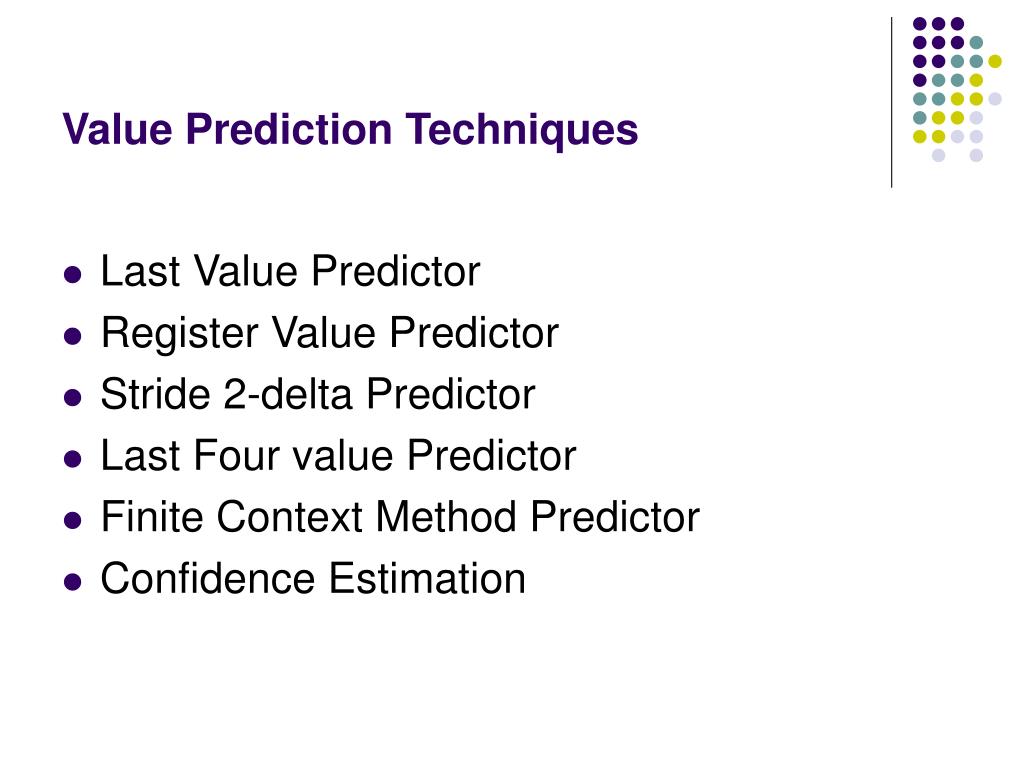This screenshot has height=768, width=1024.
Task: Select the Finite Context Method Predictor text
Action: (400, 517)
